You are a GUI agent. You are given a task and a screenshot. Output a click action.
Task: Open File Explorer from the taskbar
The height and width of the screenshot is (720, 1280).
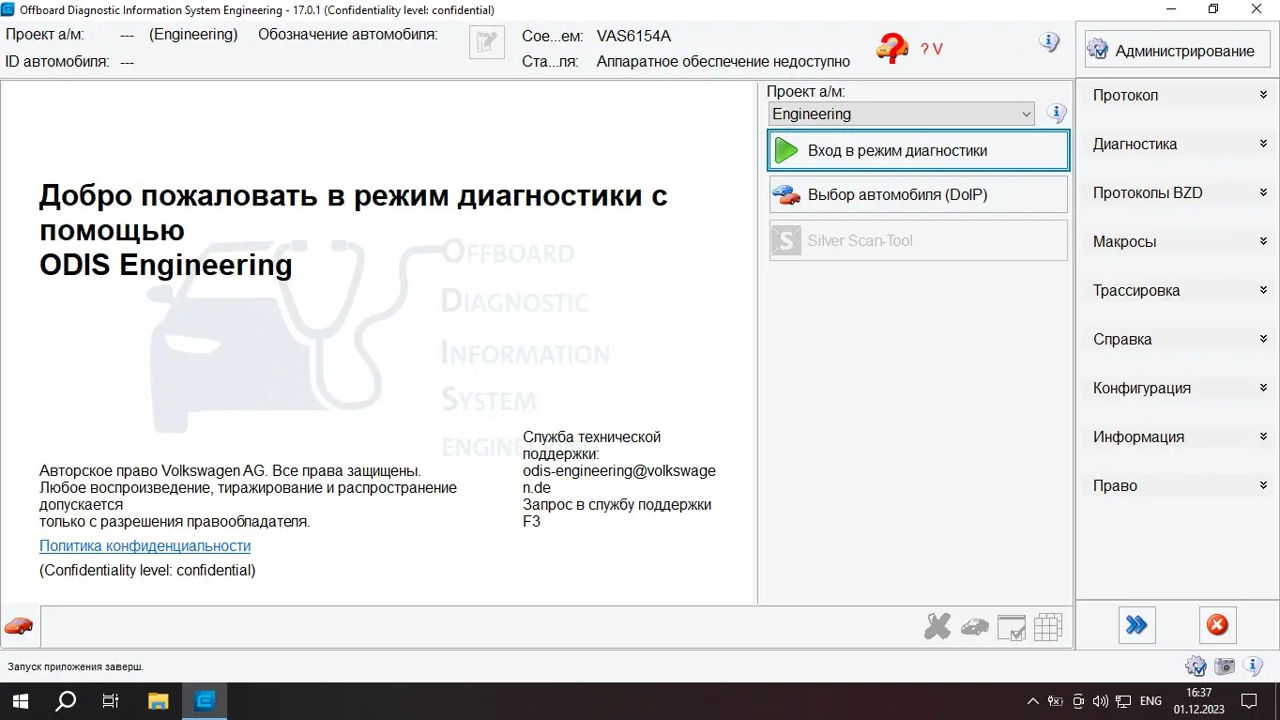(158, 701)
